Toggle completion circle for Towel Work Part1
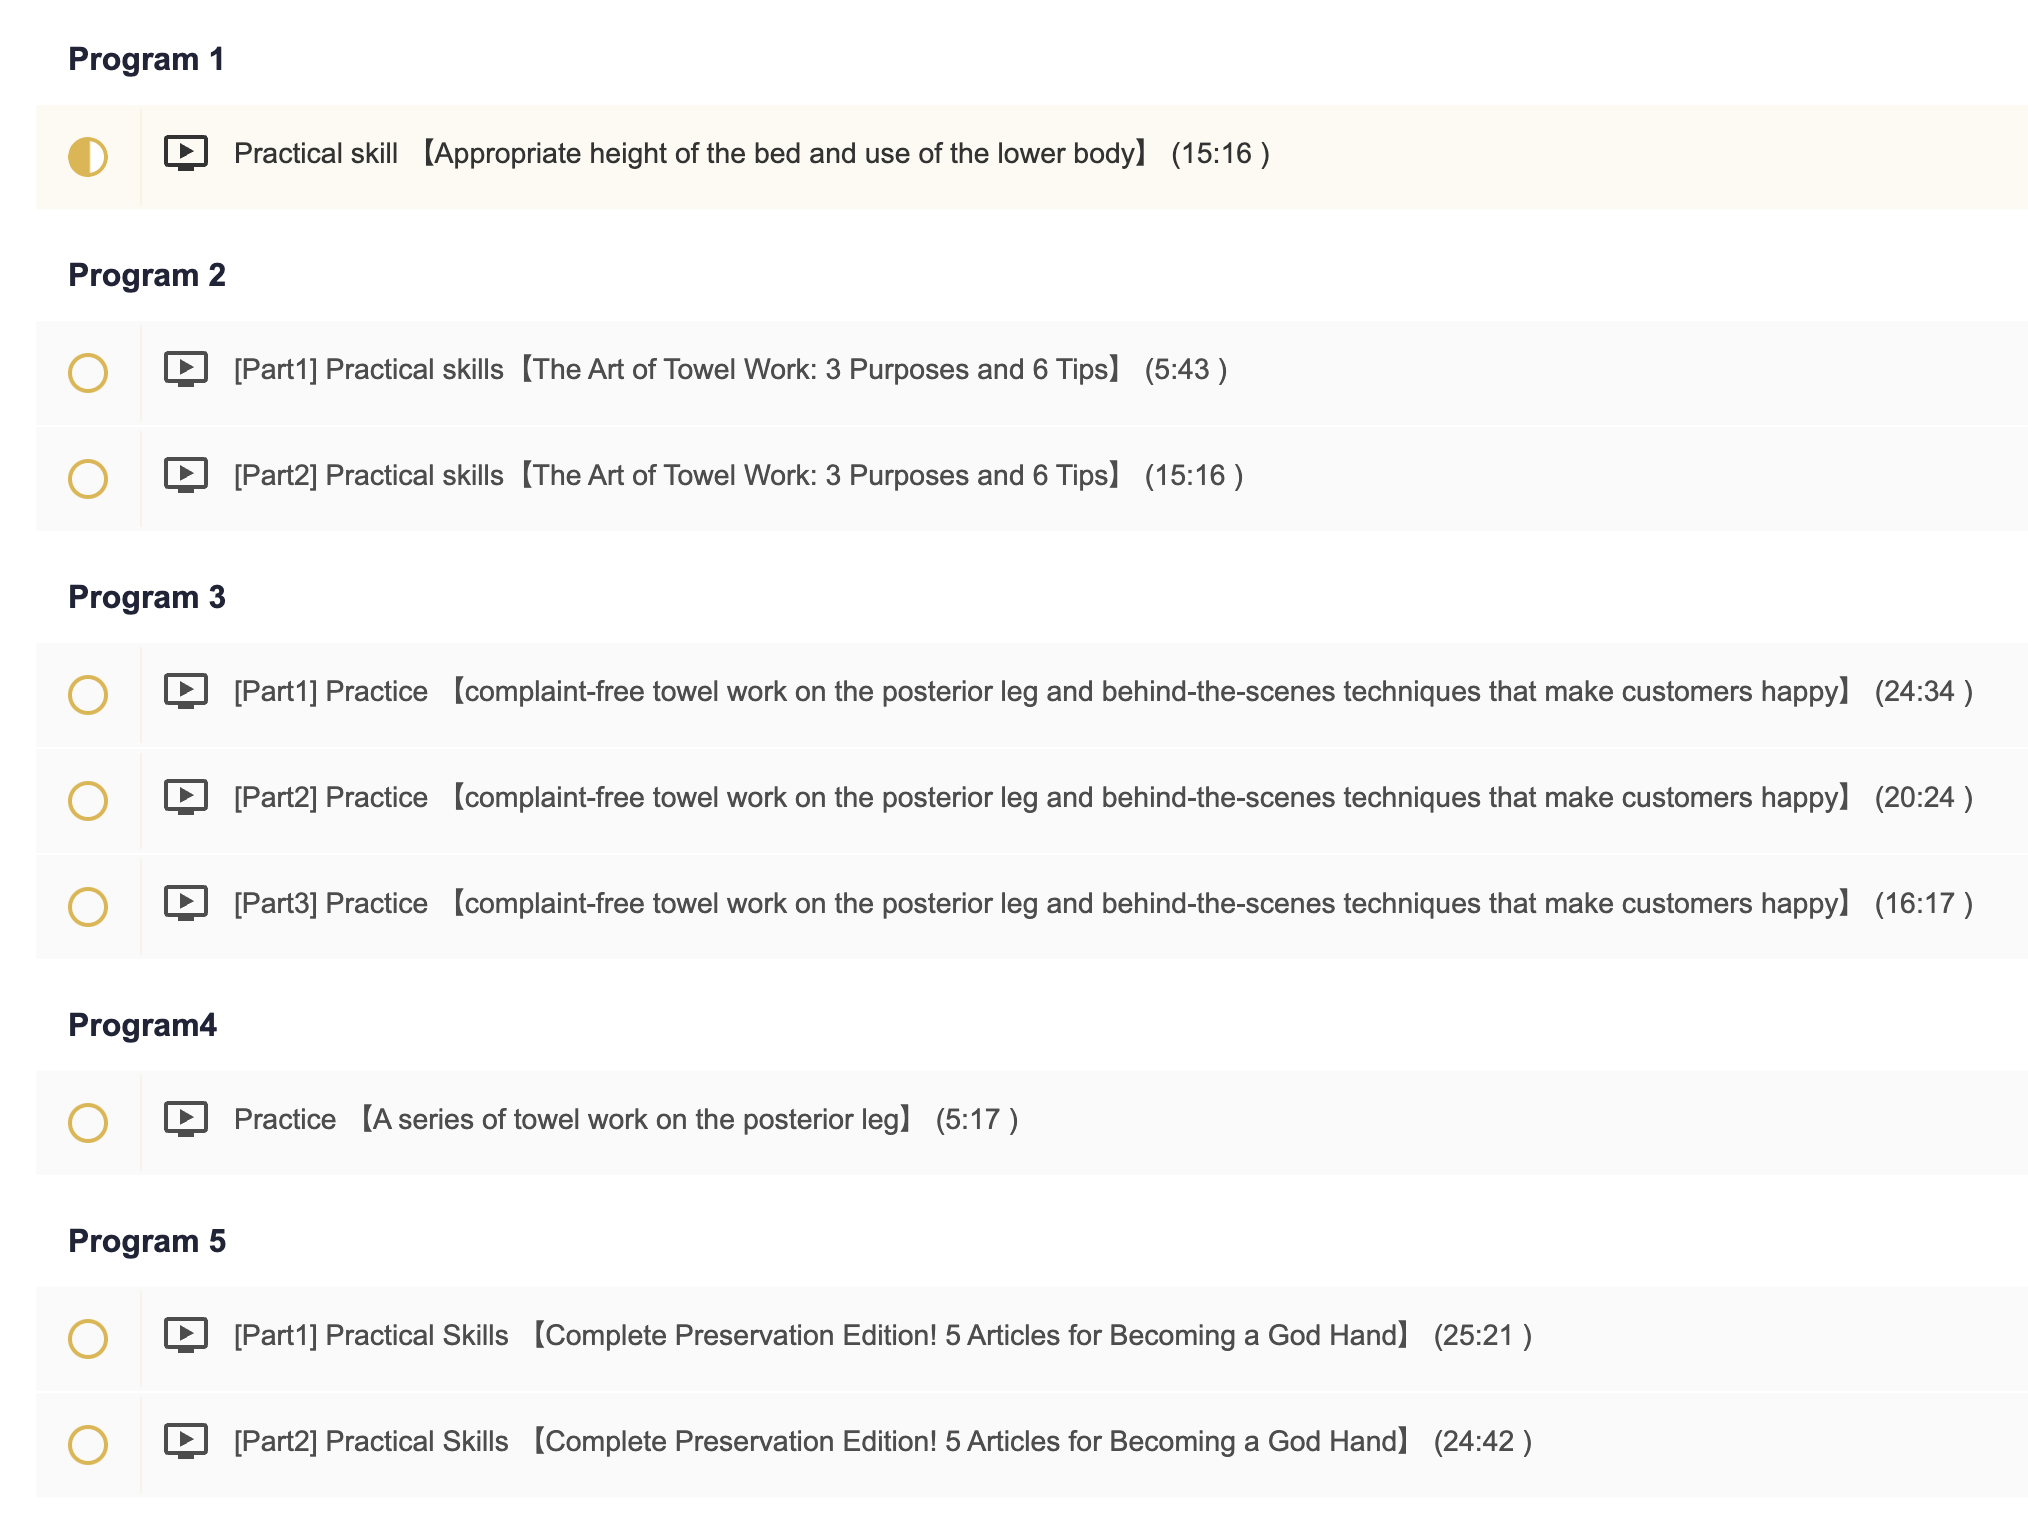 pos(88,373)
